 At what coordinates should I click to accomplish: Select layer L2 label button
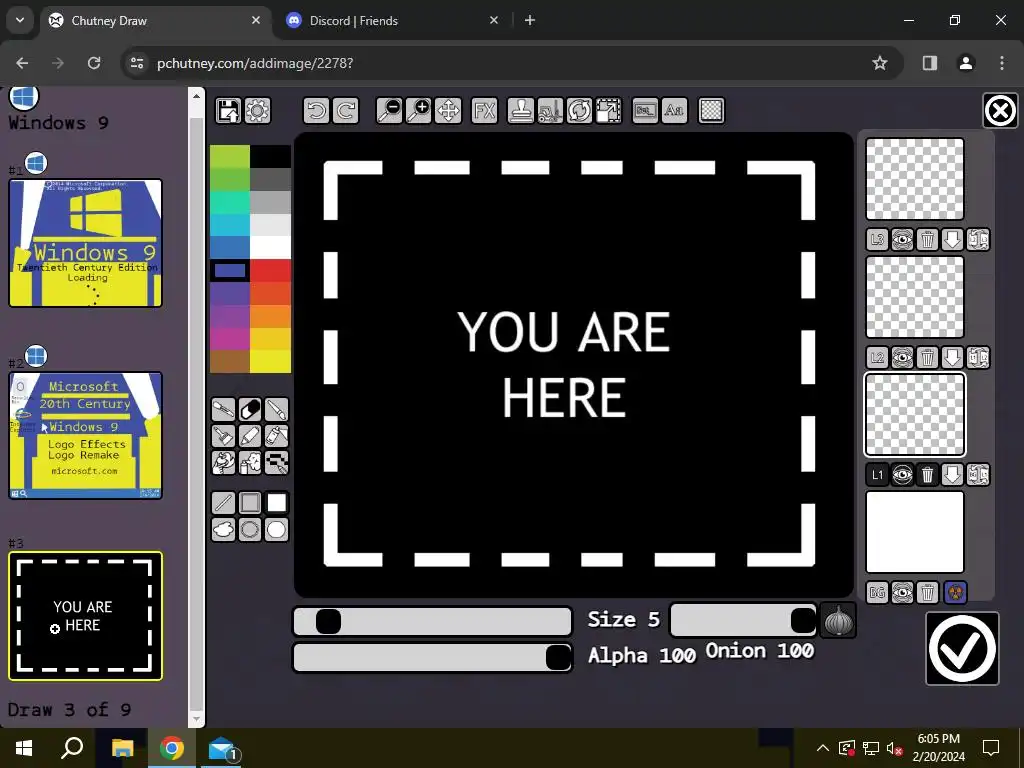pyautogui.click(x=878, y=357)
